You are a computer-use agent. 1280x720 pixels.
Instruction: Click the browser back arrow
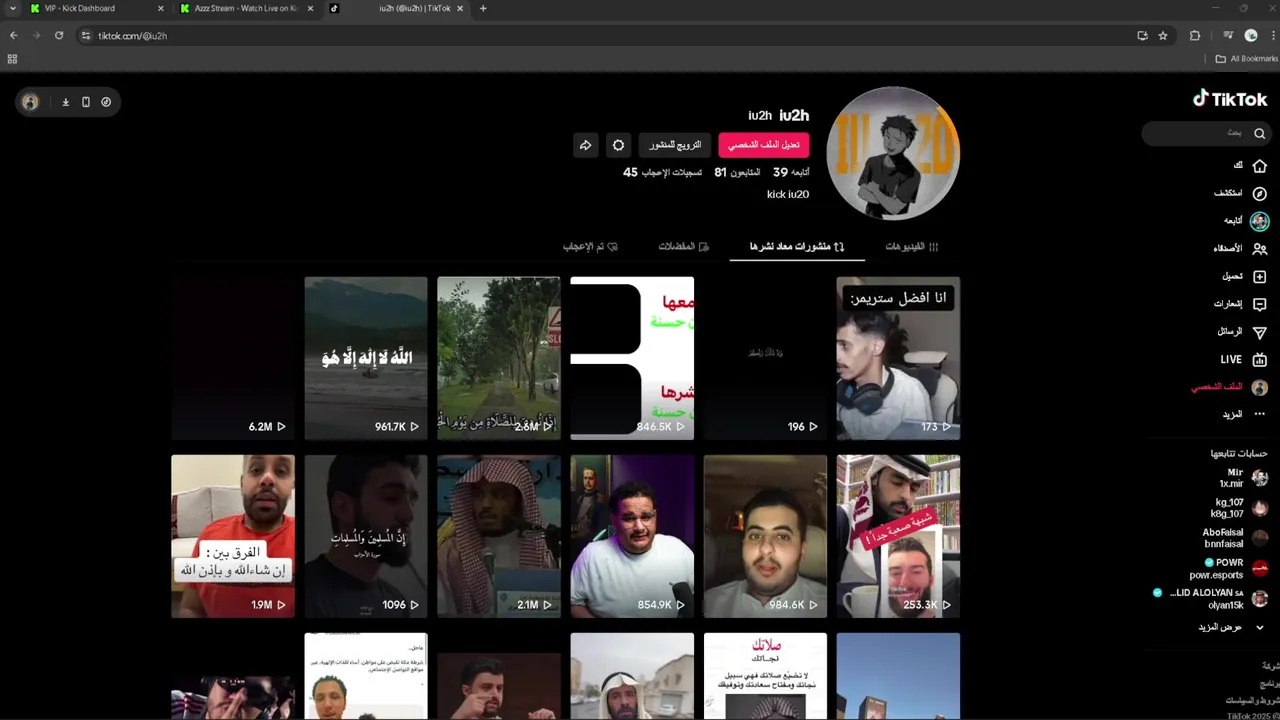13,35
